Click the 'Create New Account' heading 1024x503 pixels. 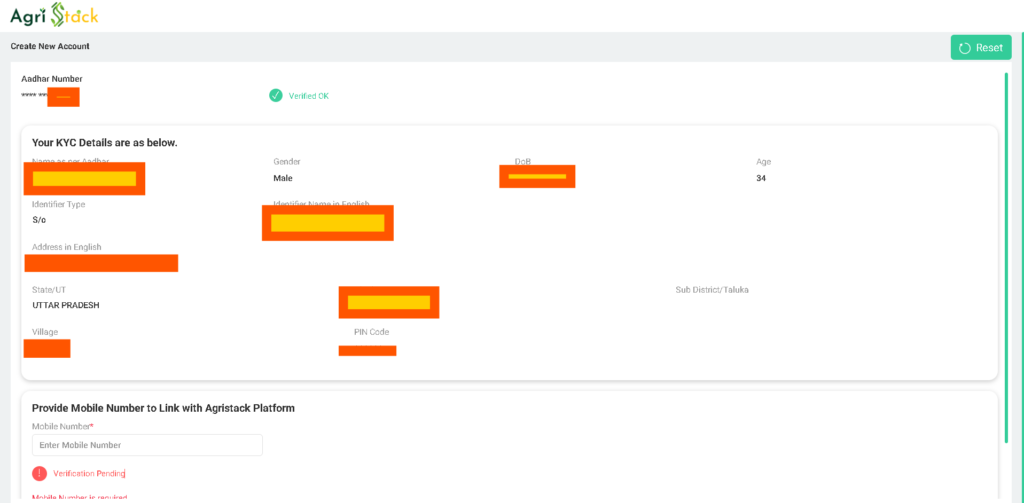pyautogui.click(x=50, y=46)
